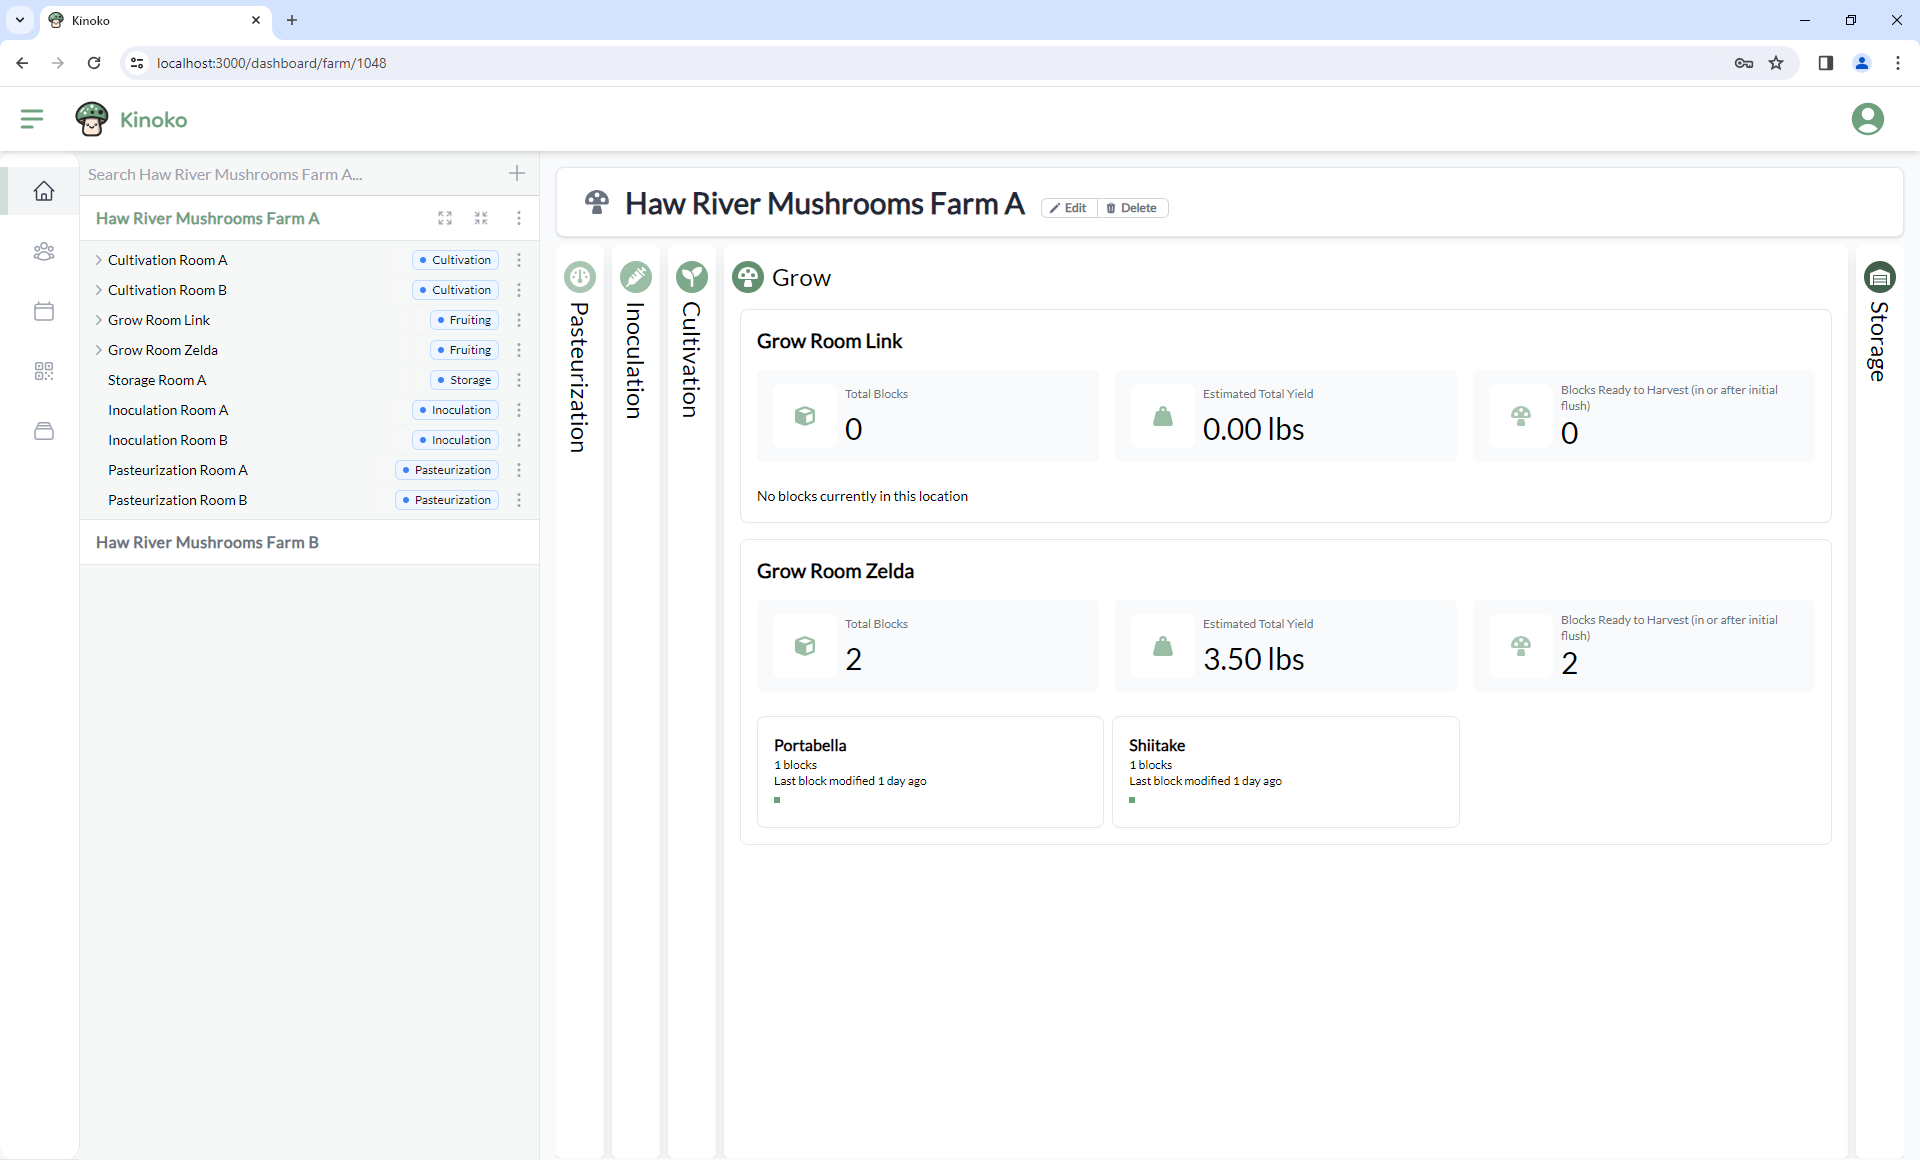
Task: Select Haw River Mushrooms Farm B
Action: pyautogui.click(x=207, y=542)
